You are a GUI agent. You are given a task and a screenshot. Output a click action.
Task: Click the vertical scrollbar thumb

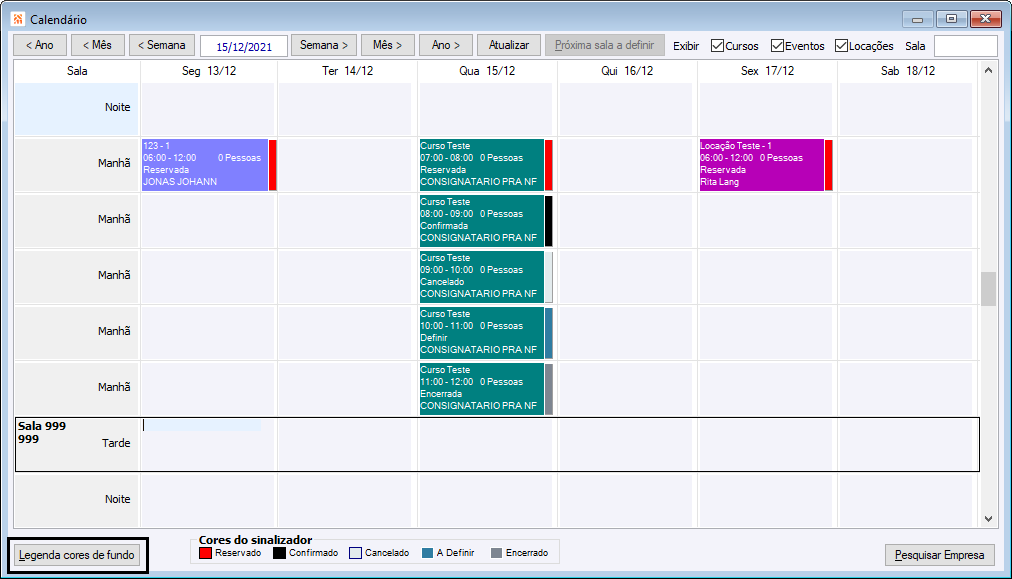pyautogui.click(x=988, y=289)
